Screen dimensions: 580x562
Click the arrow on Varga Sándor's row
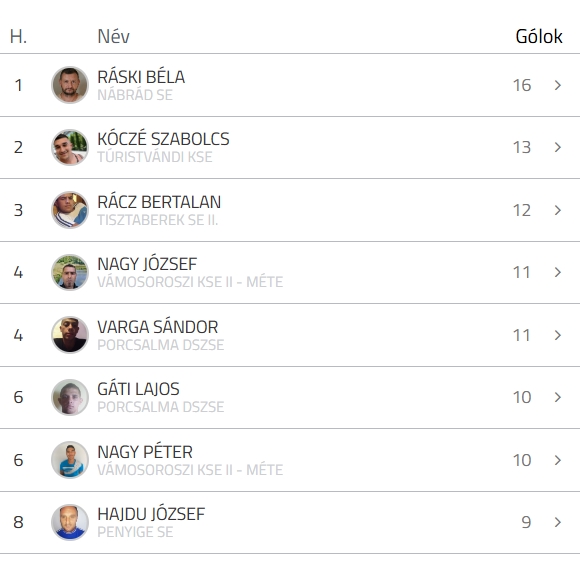point(558,335)
